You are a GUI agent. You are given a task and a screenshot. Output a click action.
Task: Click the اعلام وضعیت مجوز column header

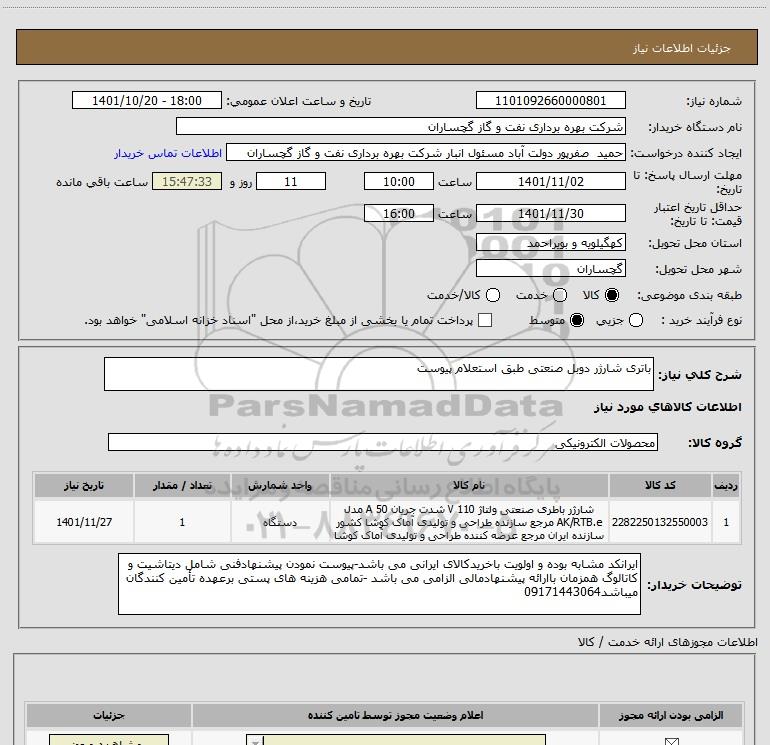point(395,715)
